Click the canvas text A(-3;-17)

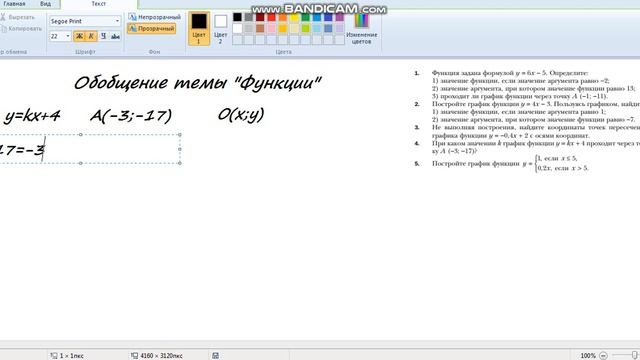click(x=131, y=116)
